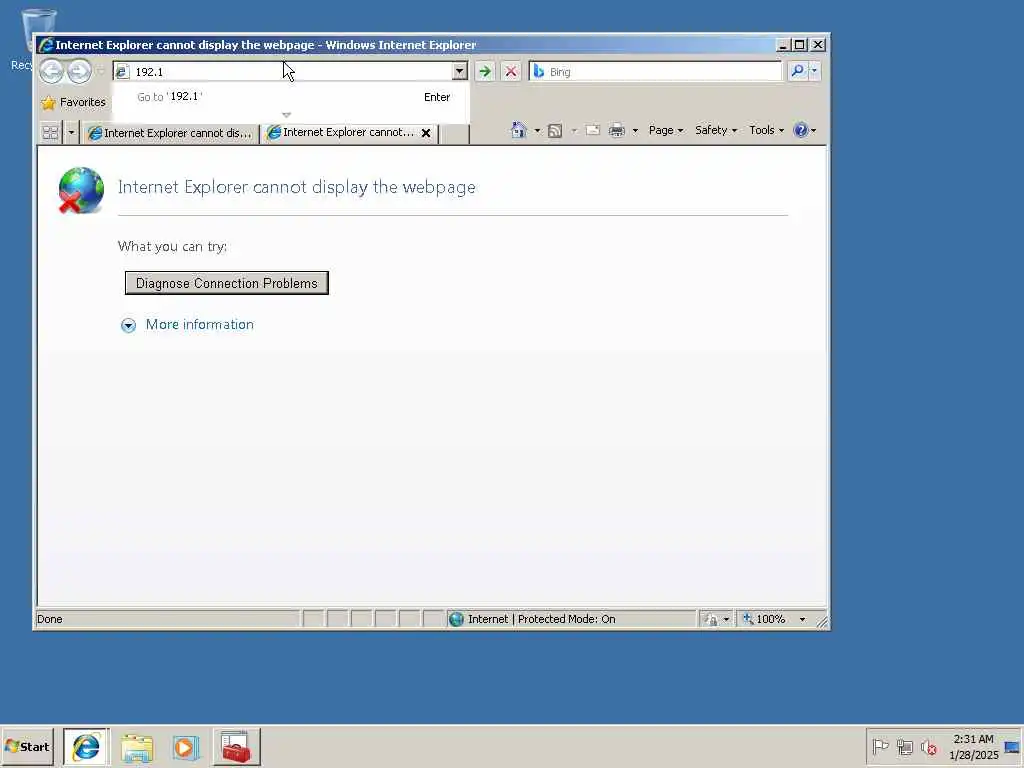Open the Quick Tabs grid view
1024x768 pixels.
point(50,133)
